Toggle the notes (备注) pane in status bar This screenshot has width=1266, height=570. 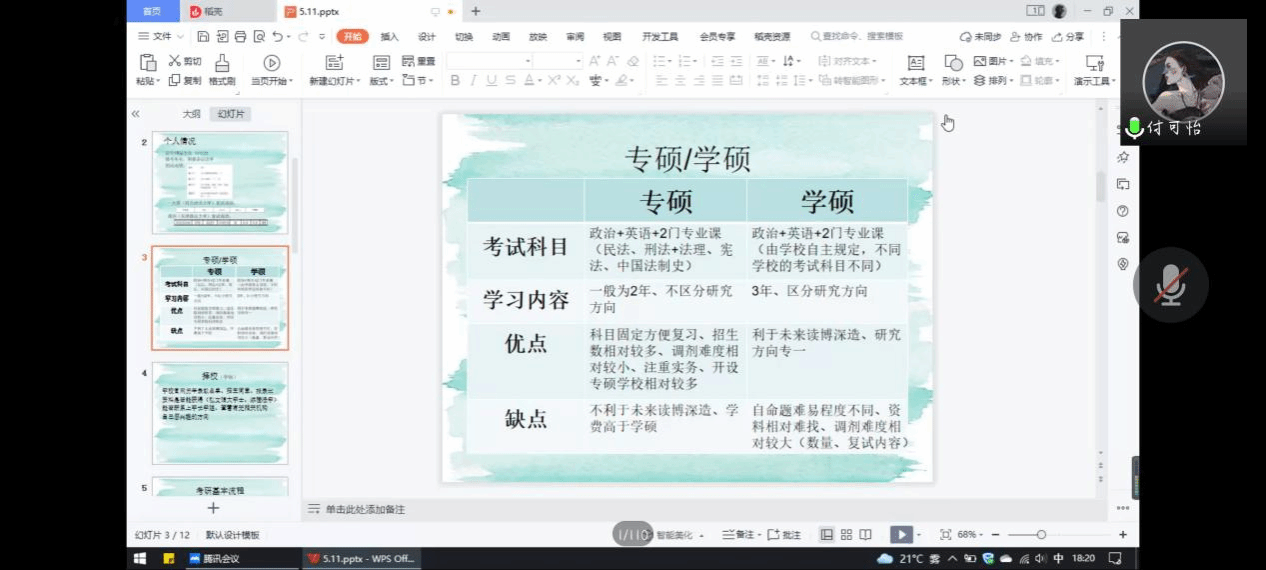(739, 535)
